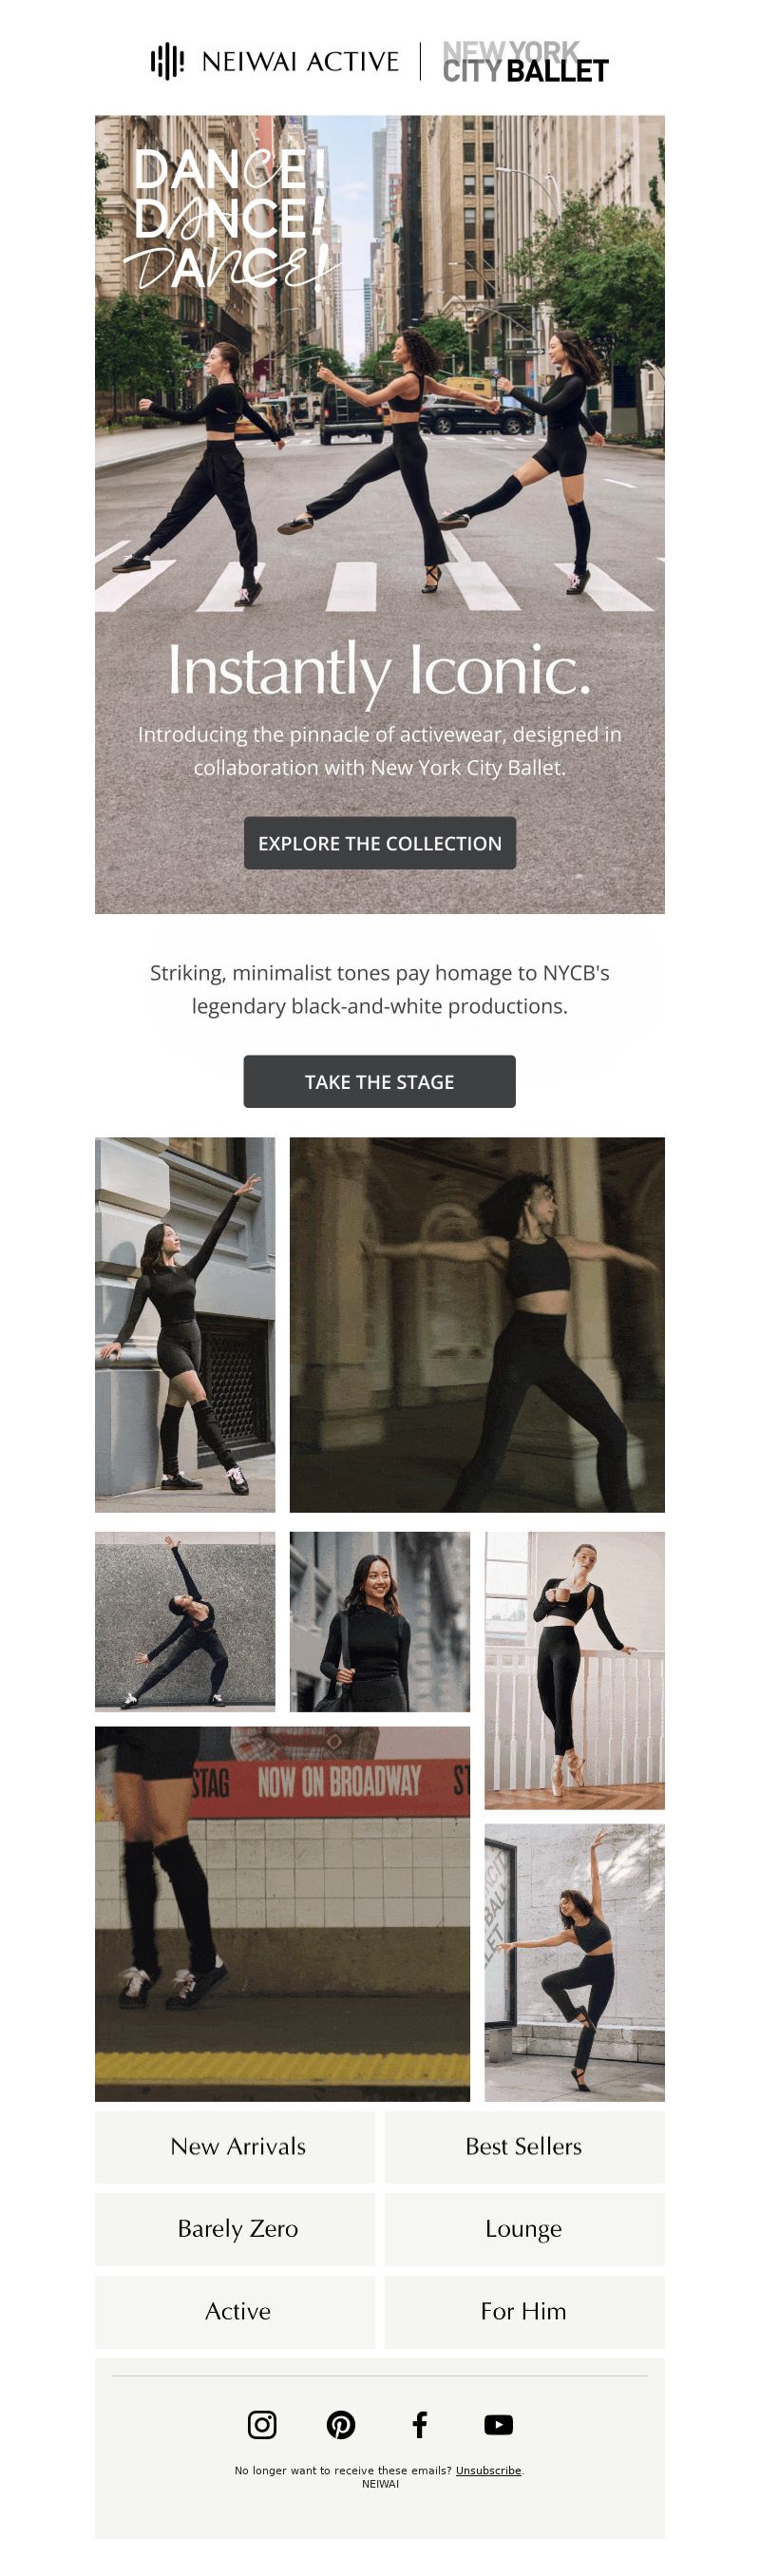
Task: Go to the For Him category
Action: [524, 2311]
